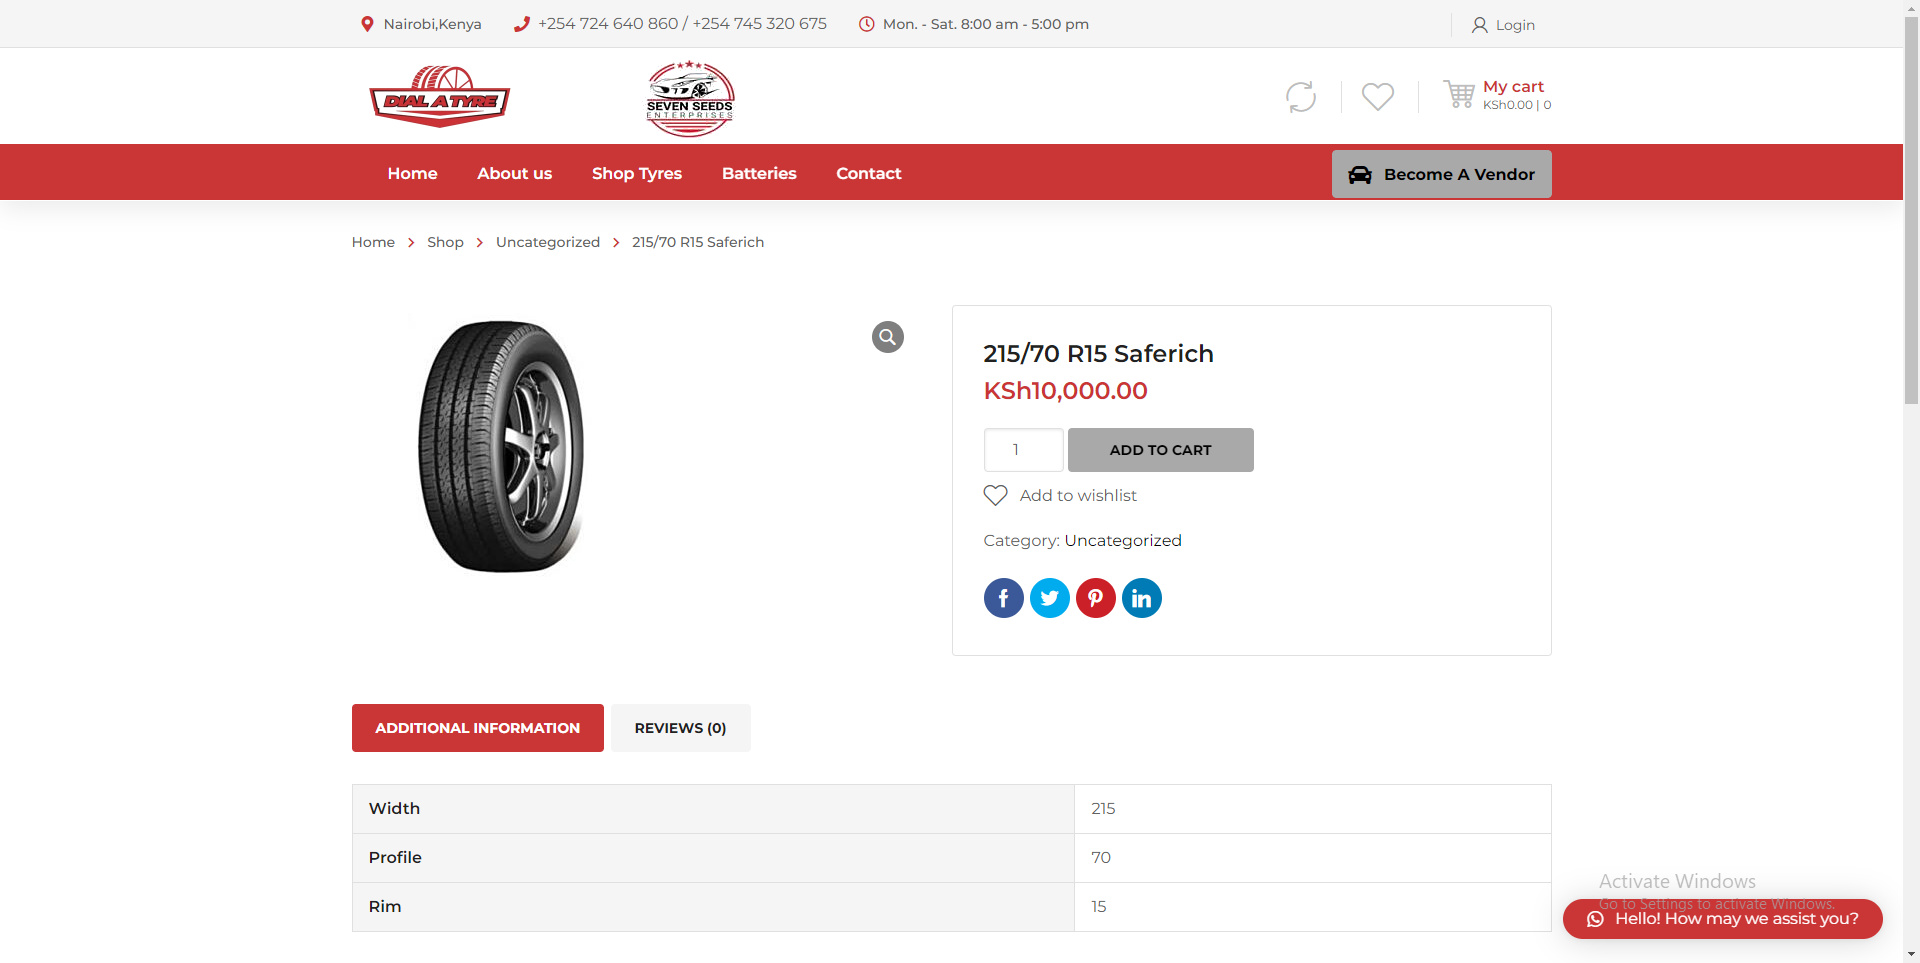Viewport: 1920px width, 963px height.
Task: Click the Dial A Tyre logo
Action: click(x=440, y=97)
